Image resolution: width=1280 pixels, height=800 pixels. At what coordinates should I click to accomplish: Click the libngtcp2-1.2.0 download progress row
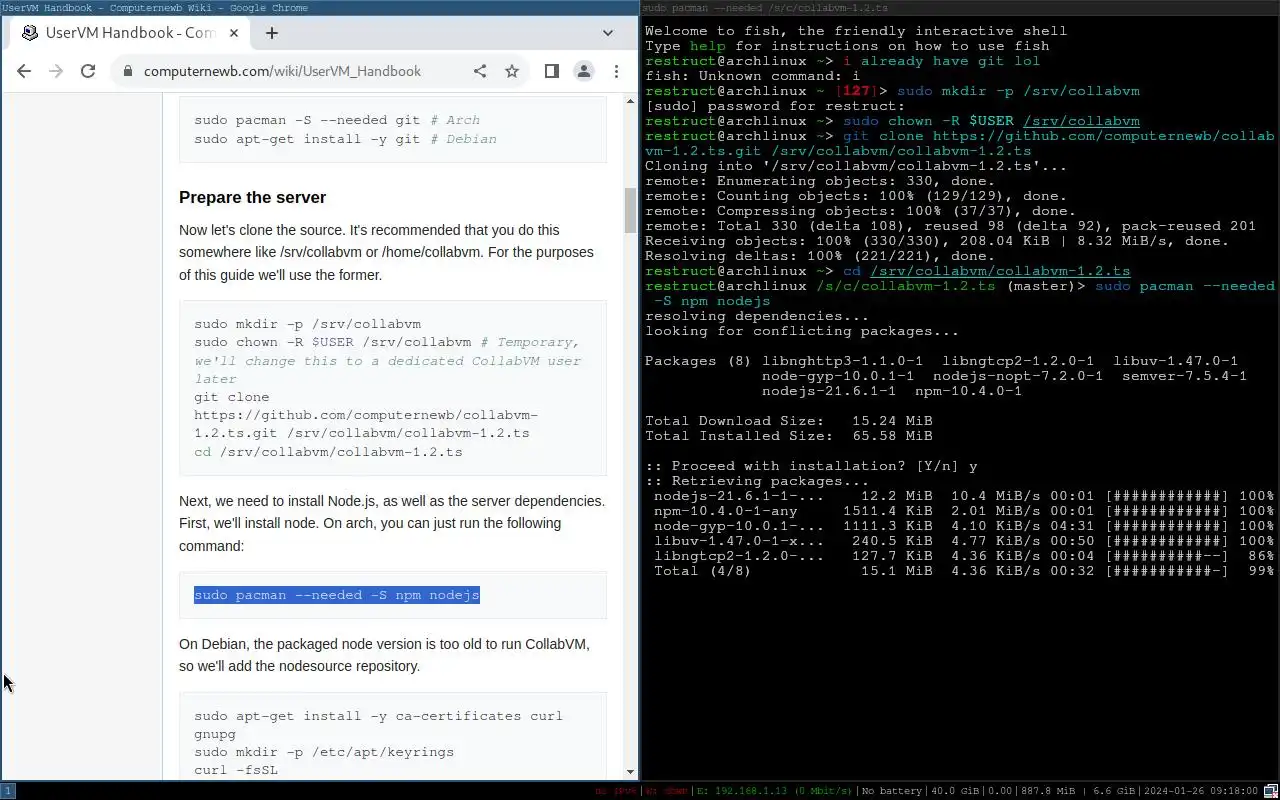tap(964, 556)
